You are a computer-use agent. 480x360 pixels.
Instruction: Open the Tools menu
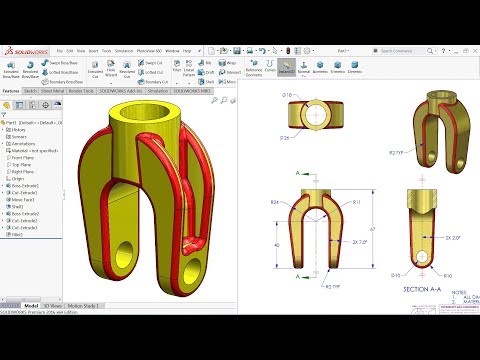[106, 51]
